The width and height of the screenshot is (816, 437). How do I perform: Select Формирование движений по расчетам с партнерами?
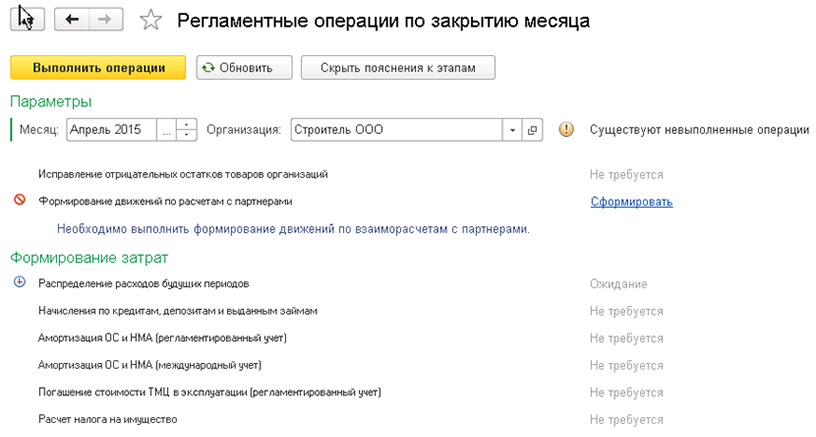tap(165, 201)
